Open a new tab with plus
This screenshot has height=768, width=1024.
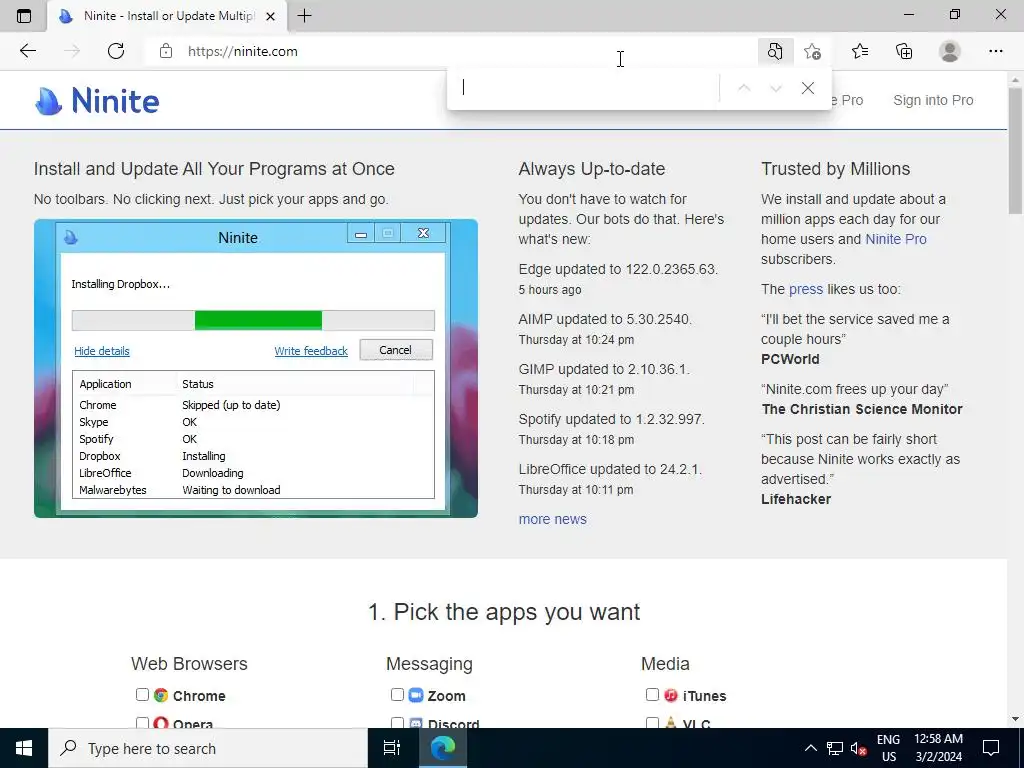click(x=304, y=16)
